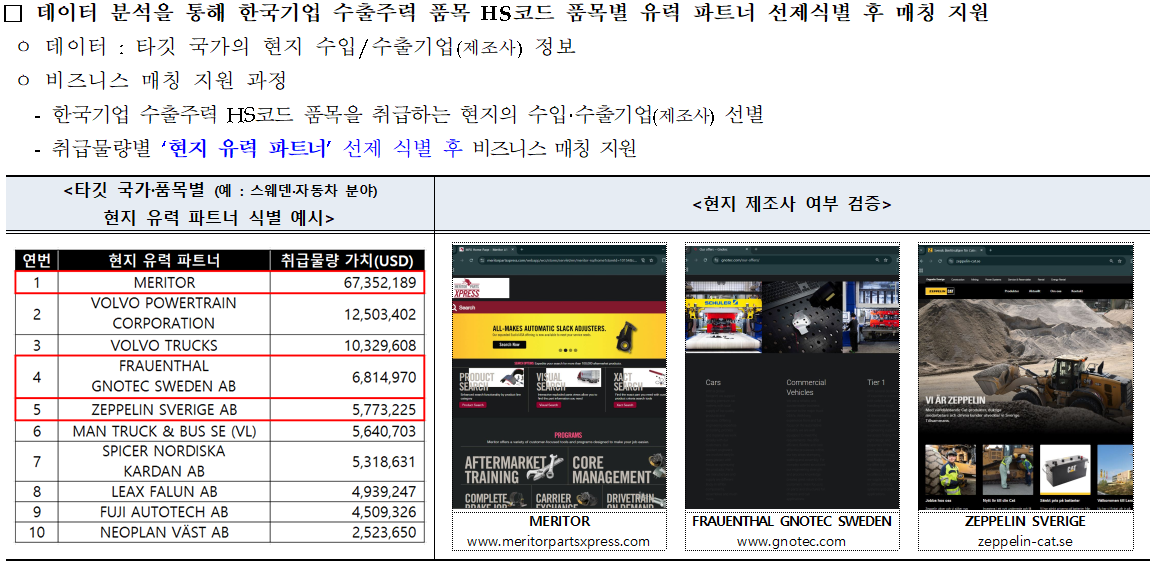Click value '12,503,402' in table
The height and width of the screenshot is (569, 1157).
(379, 314)
